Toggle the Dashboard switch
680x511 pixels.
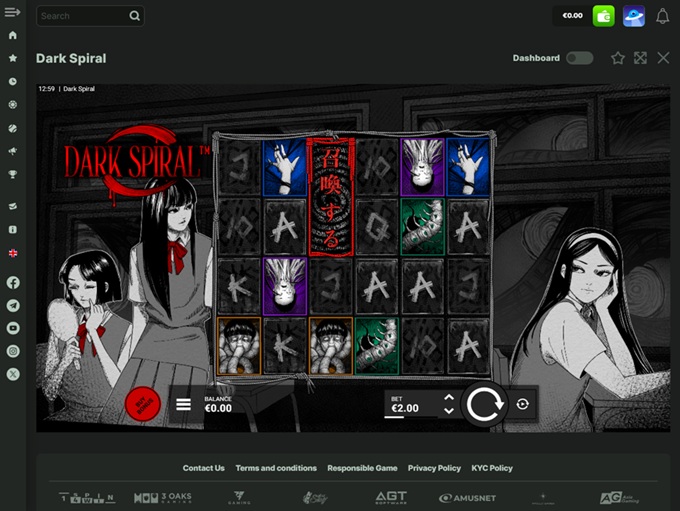pyautogui.click(x=579, y=58)
